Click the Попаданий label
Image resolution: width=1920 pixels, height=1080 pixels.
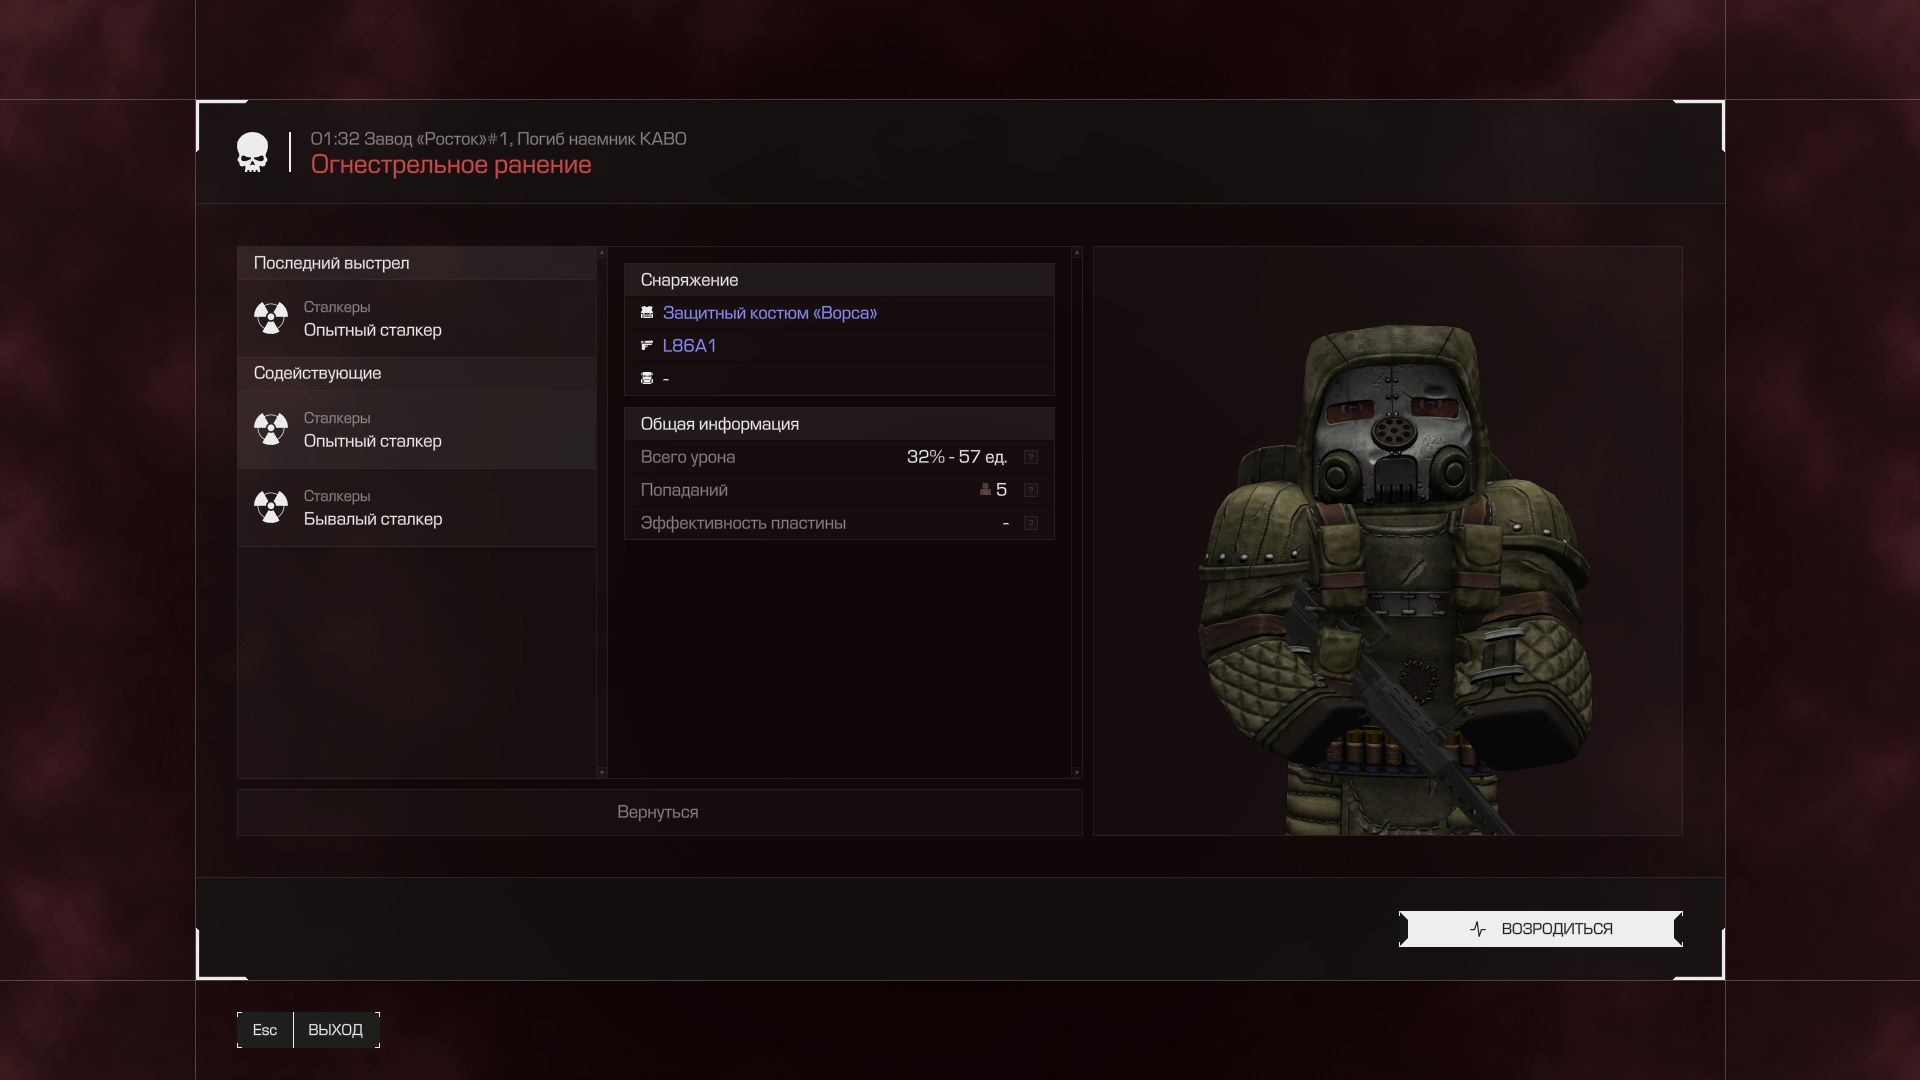tap(684, 490)
